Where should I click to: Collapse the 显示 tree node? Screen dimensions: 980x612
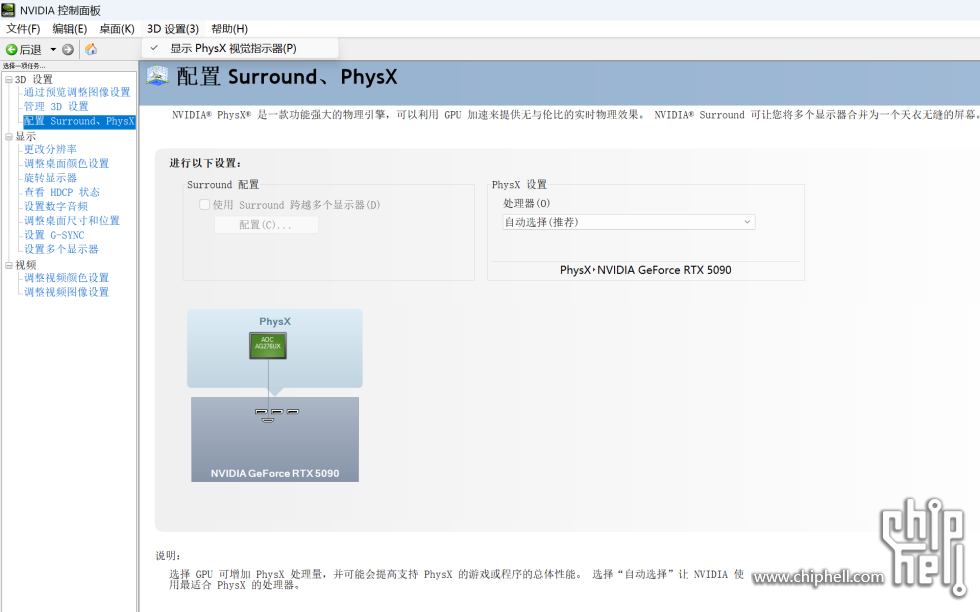pos(9,136)
